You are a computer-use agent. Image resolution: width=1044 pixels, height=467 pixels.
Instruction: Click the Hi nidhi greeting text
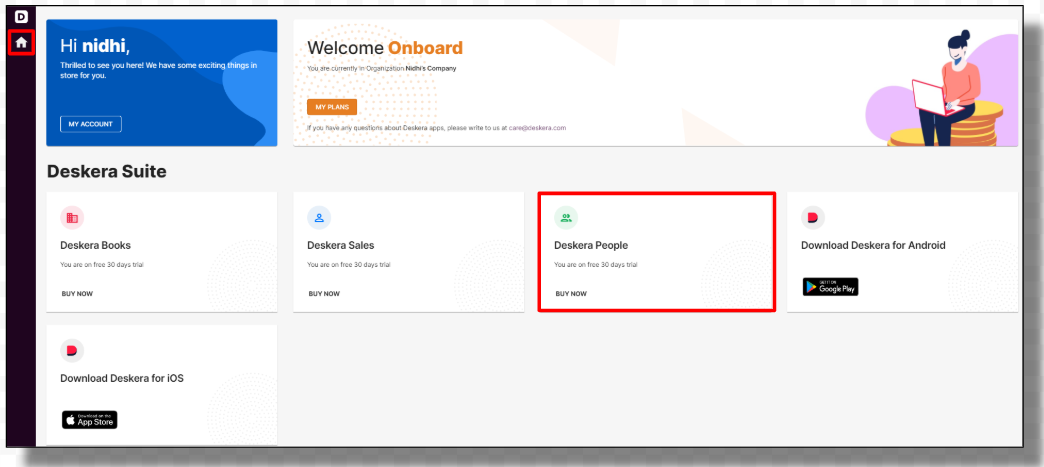pyautogui.click(x=95, y=45)
